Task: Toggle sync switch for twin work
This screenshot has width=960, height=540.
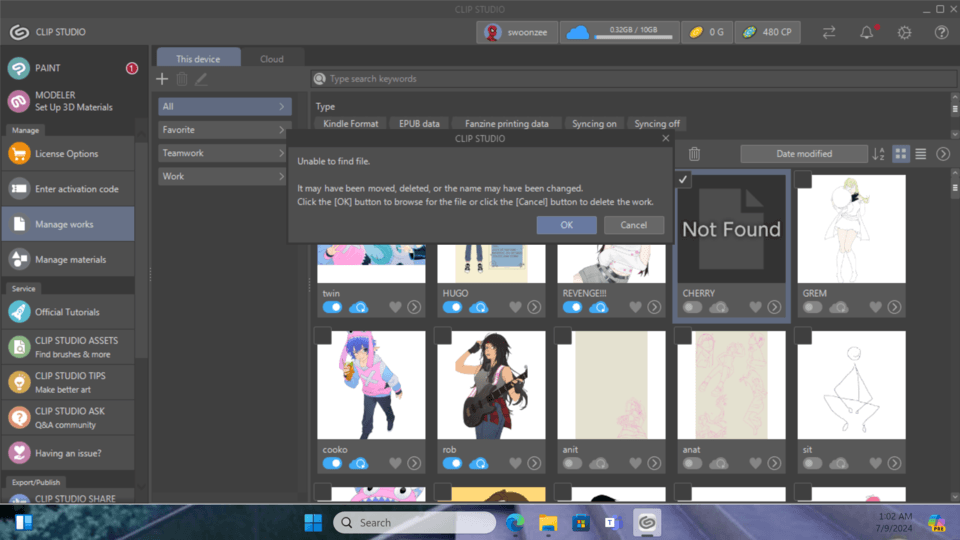Action: (x=332, y=307)
